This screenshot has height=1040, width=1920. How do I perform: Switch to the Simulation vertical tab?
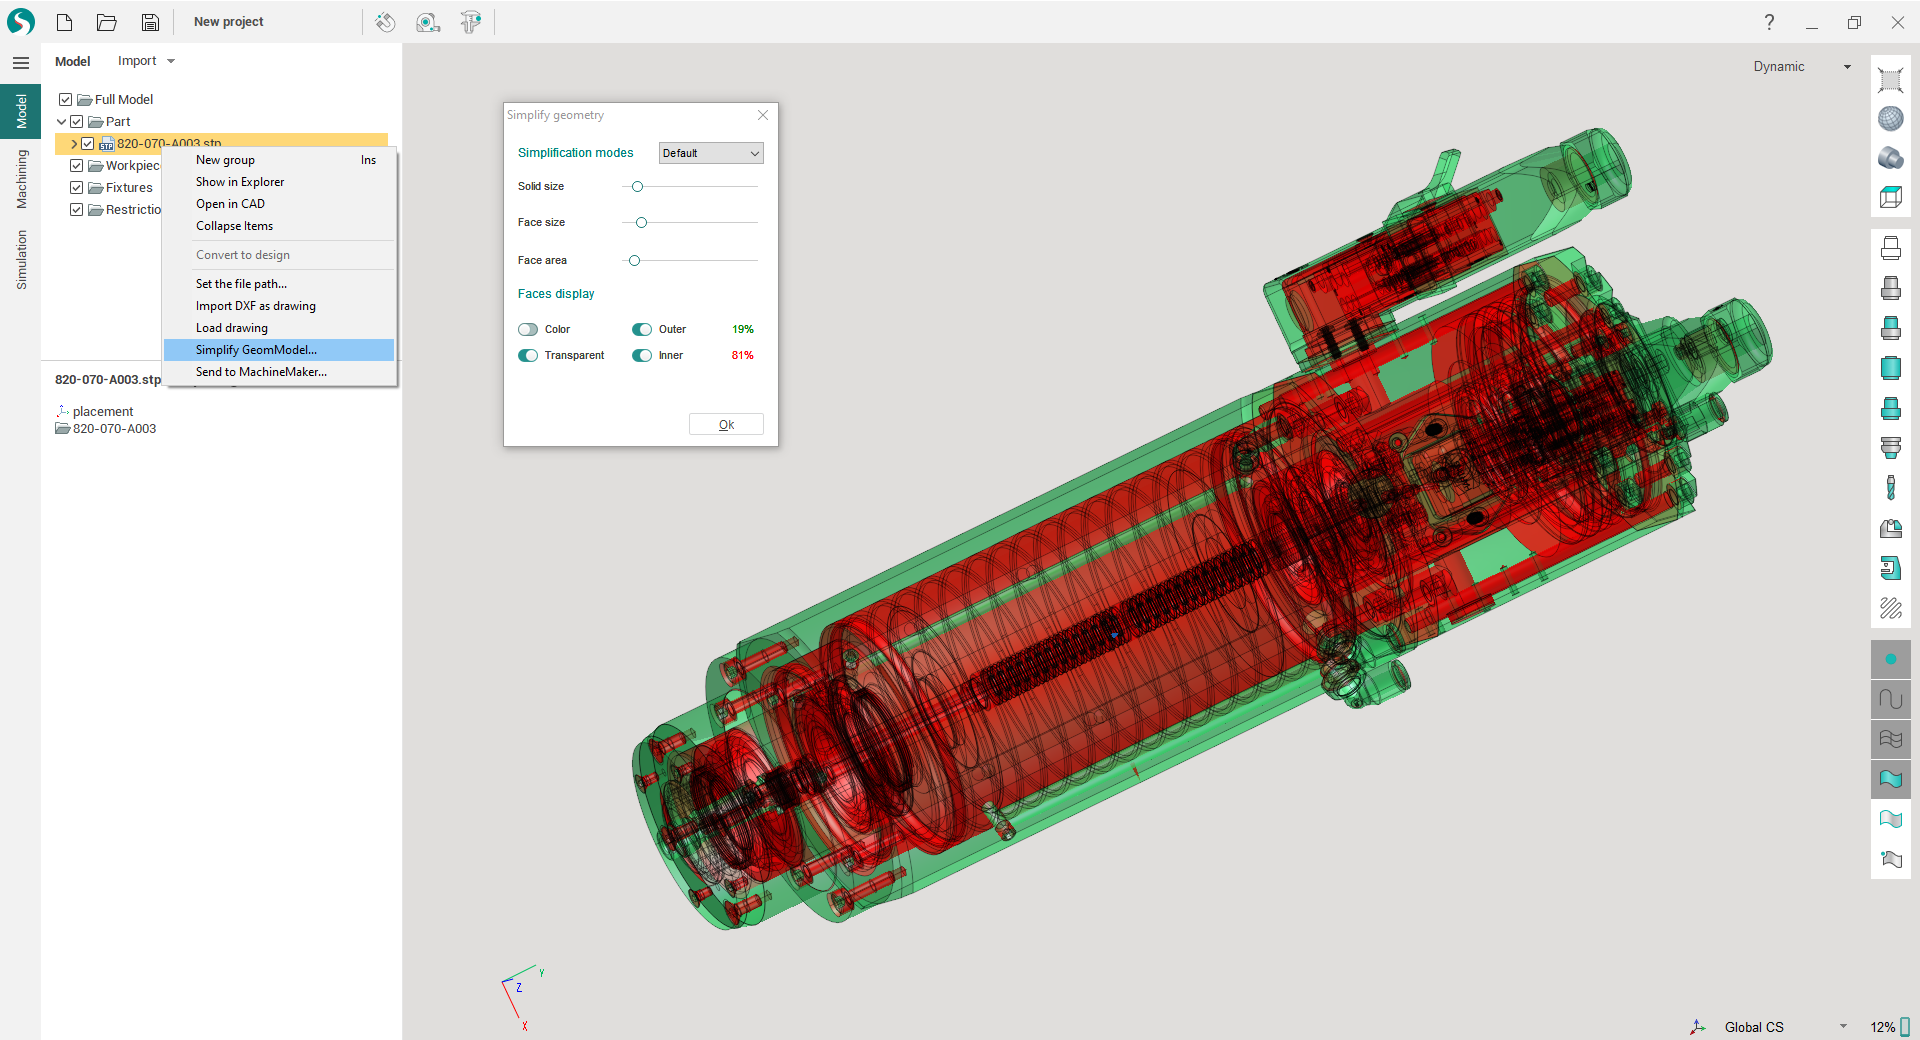point(21,260)
